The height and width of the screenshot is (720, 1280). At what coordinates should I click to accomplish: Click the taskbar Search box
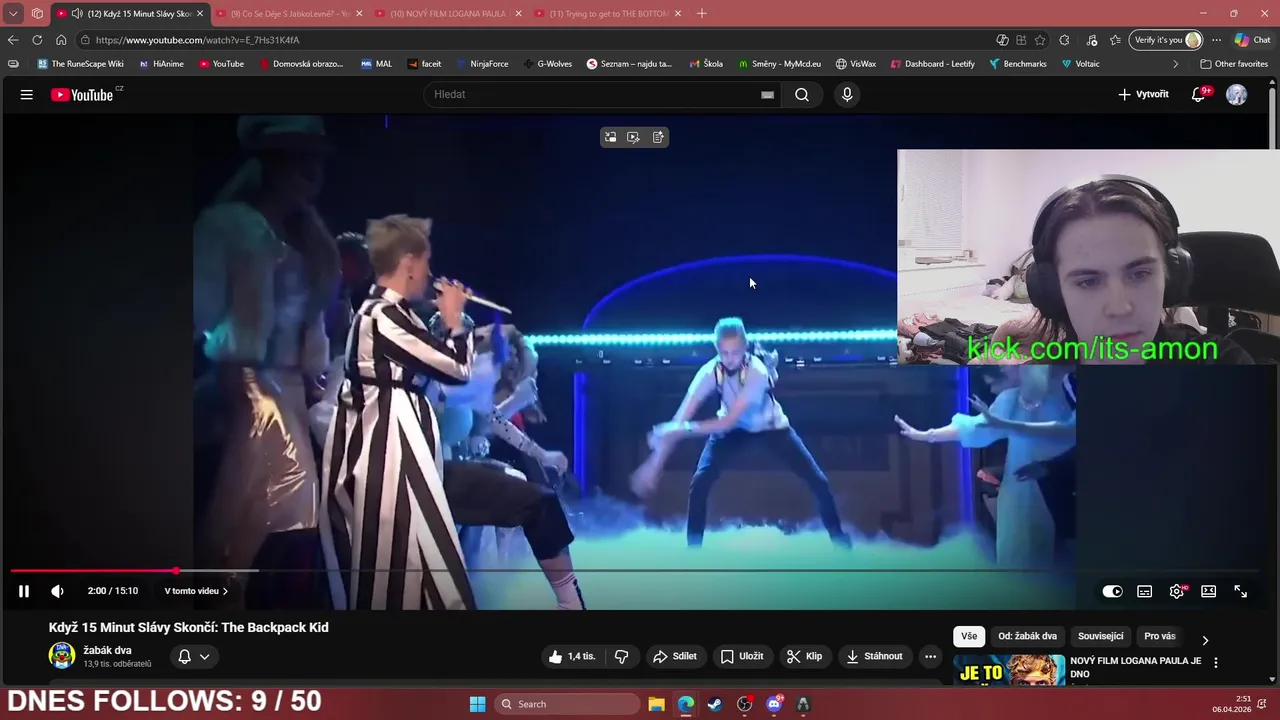[567, 704]
